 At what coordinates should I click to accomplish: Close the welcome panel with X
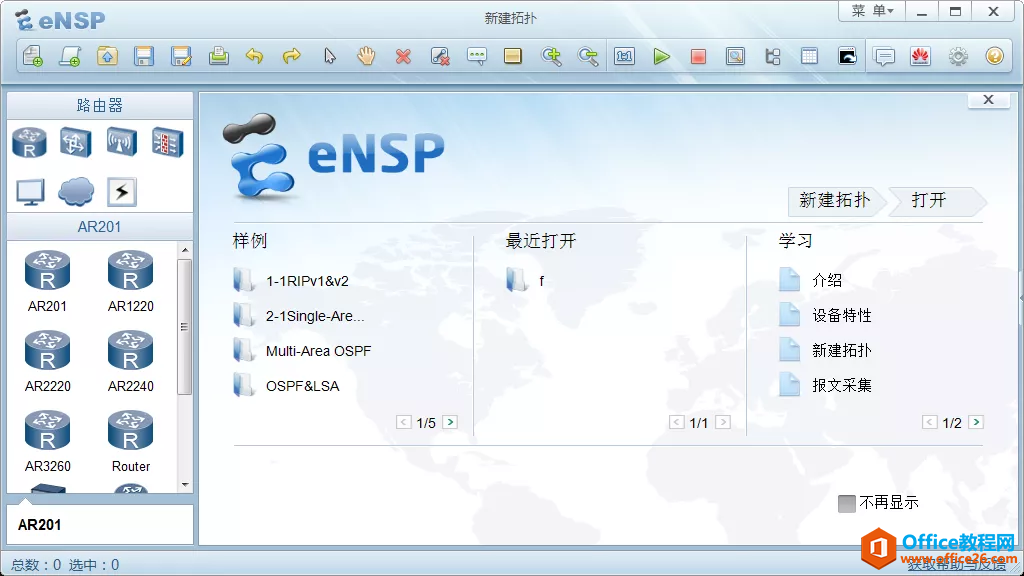point(989,100)
